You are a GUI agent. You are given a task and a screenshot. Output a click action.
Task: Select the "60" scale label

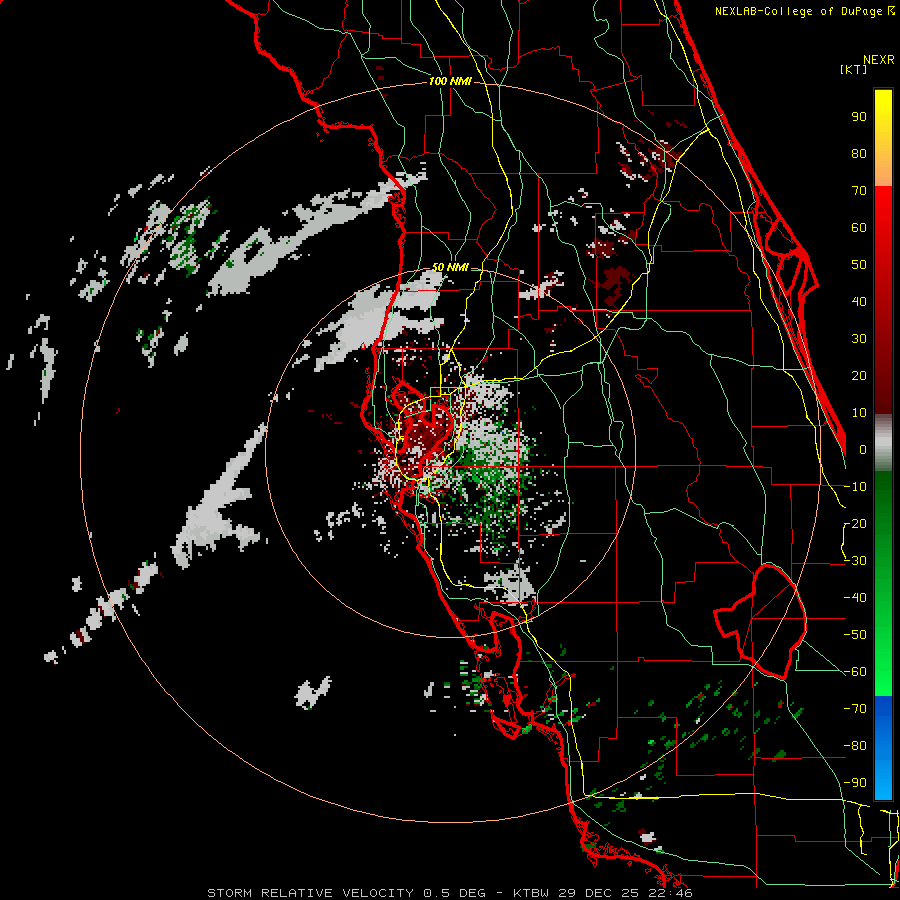(859, 228)
